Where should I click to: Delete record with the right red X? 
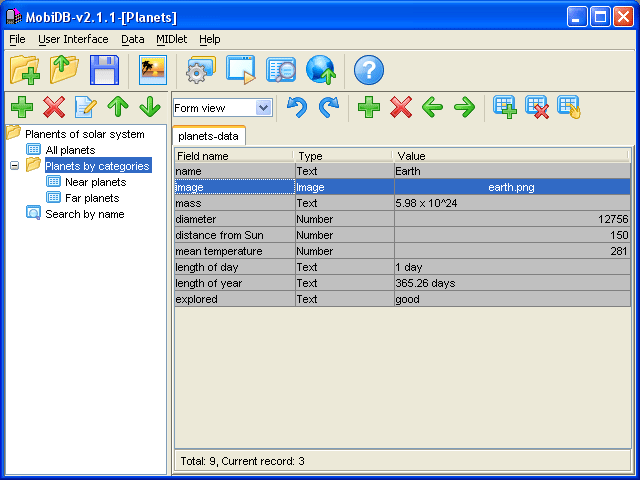point(401,107)
